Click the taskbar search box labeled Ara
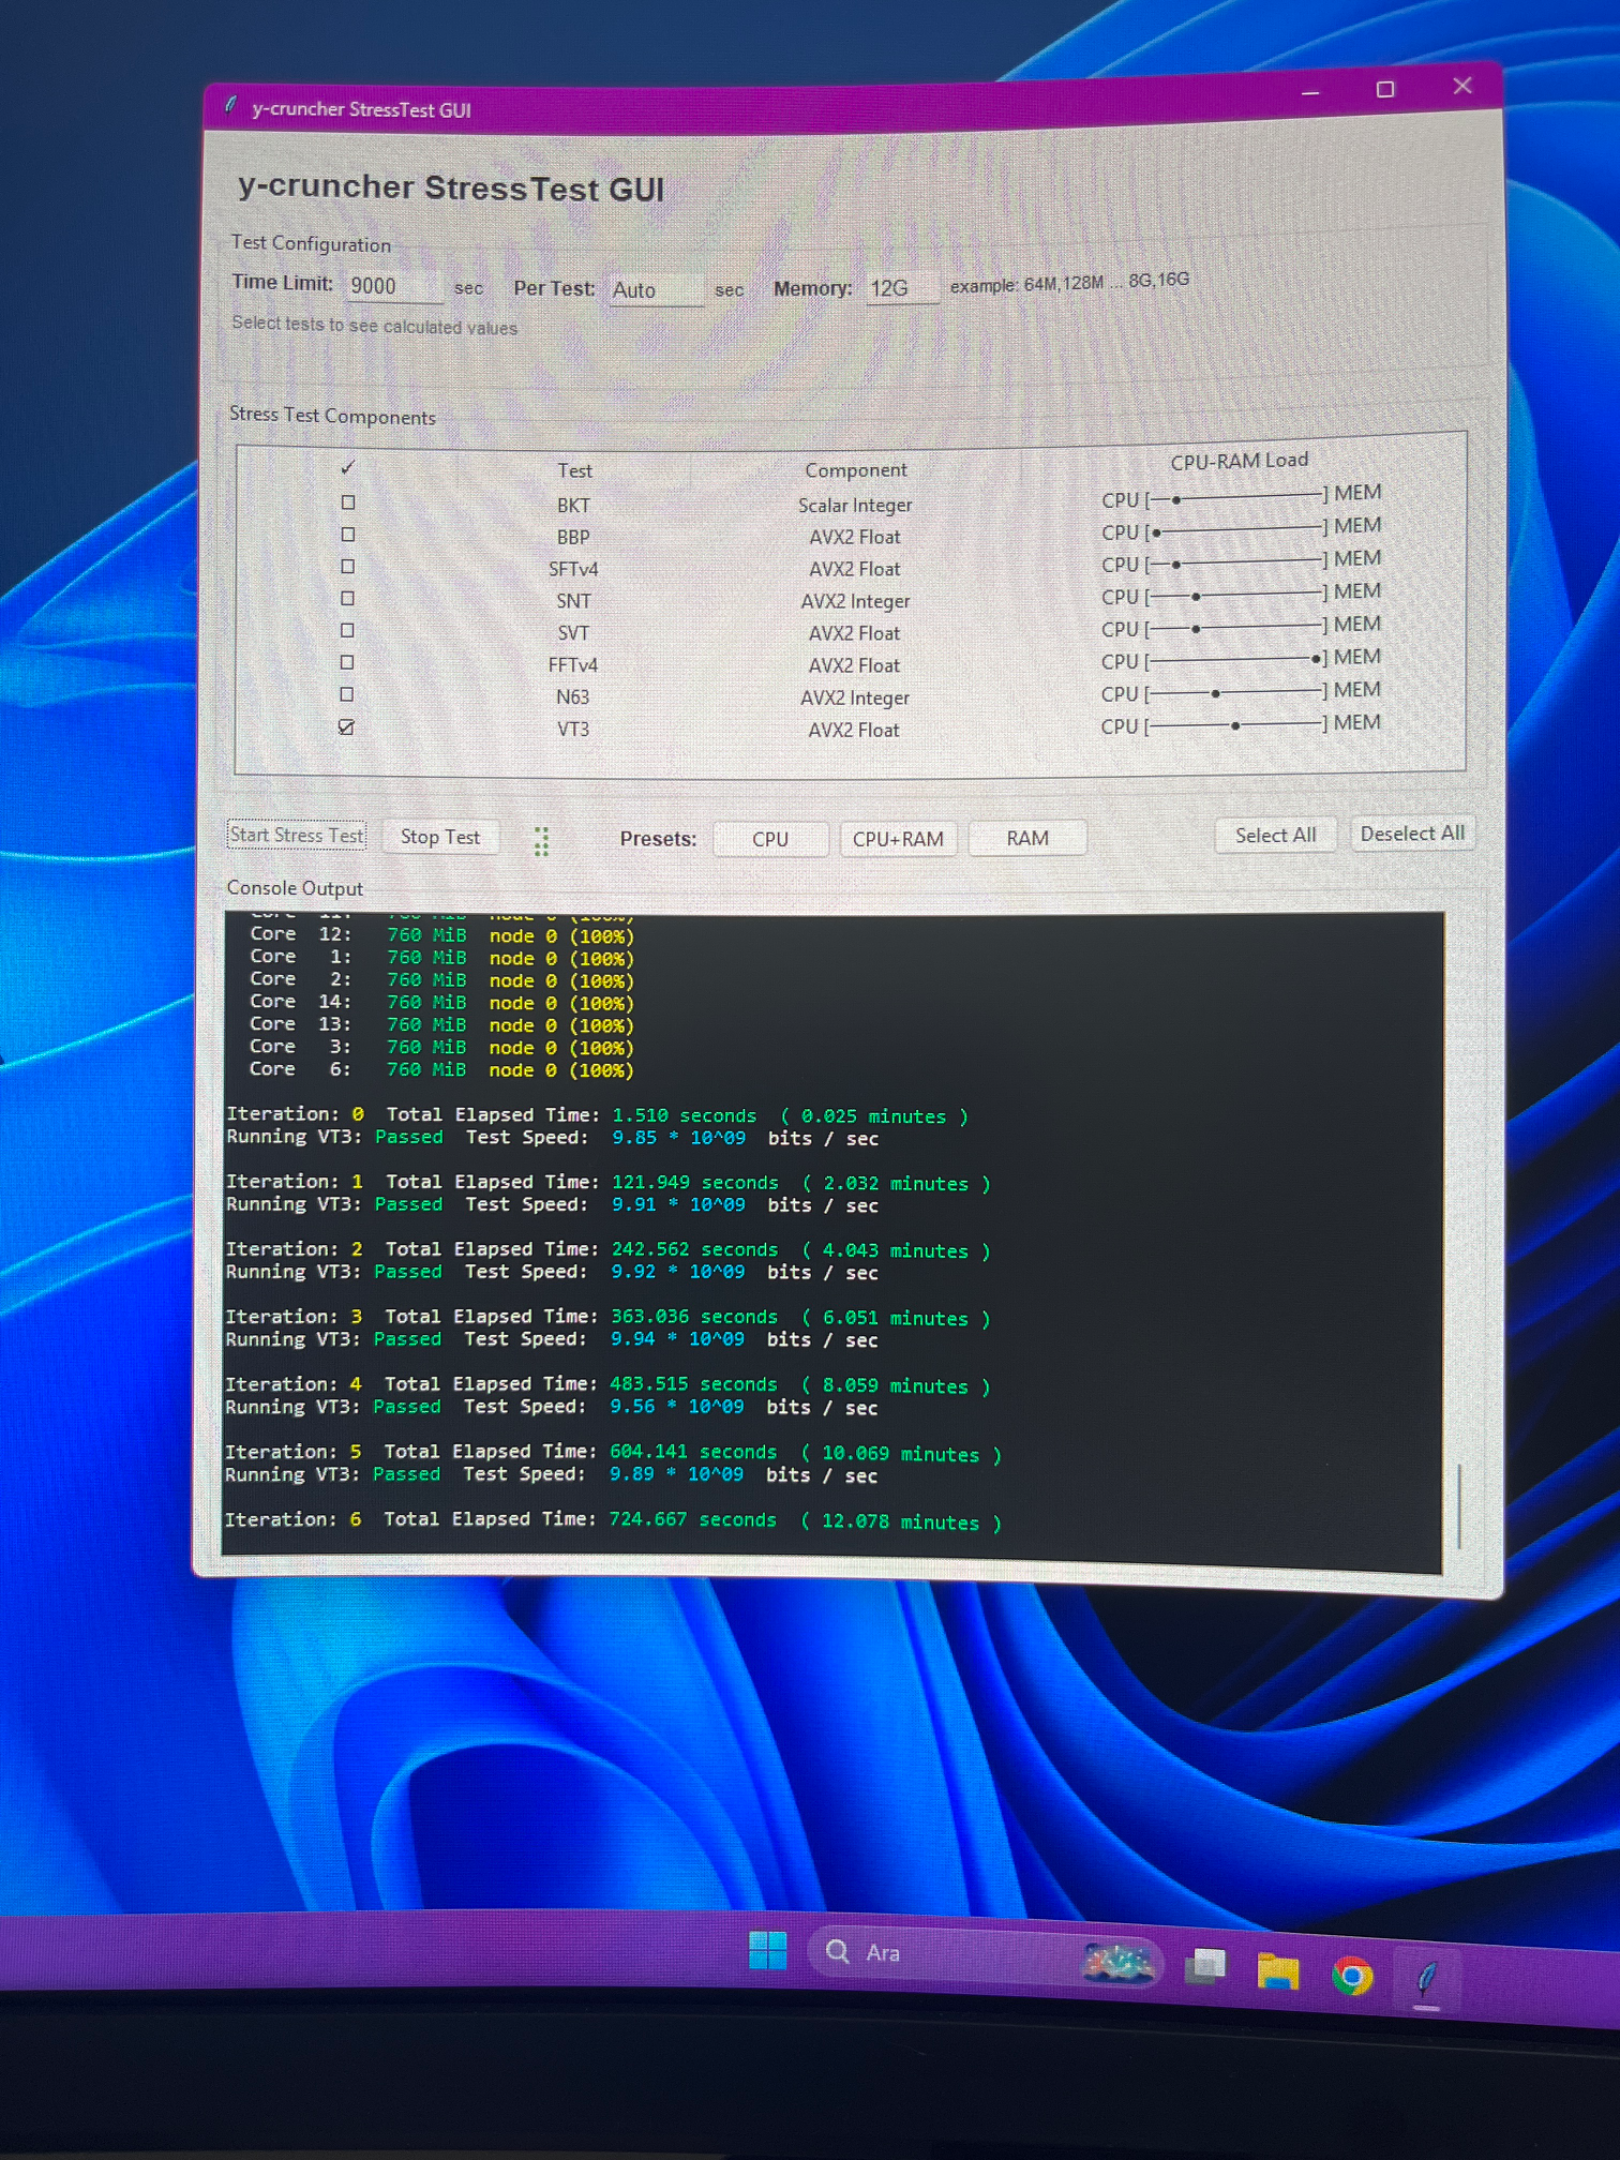The image size is (1620, 2160). tap(985, 1955)
